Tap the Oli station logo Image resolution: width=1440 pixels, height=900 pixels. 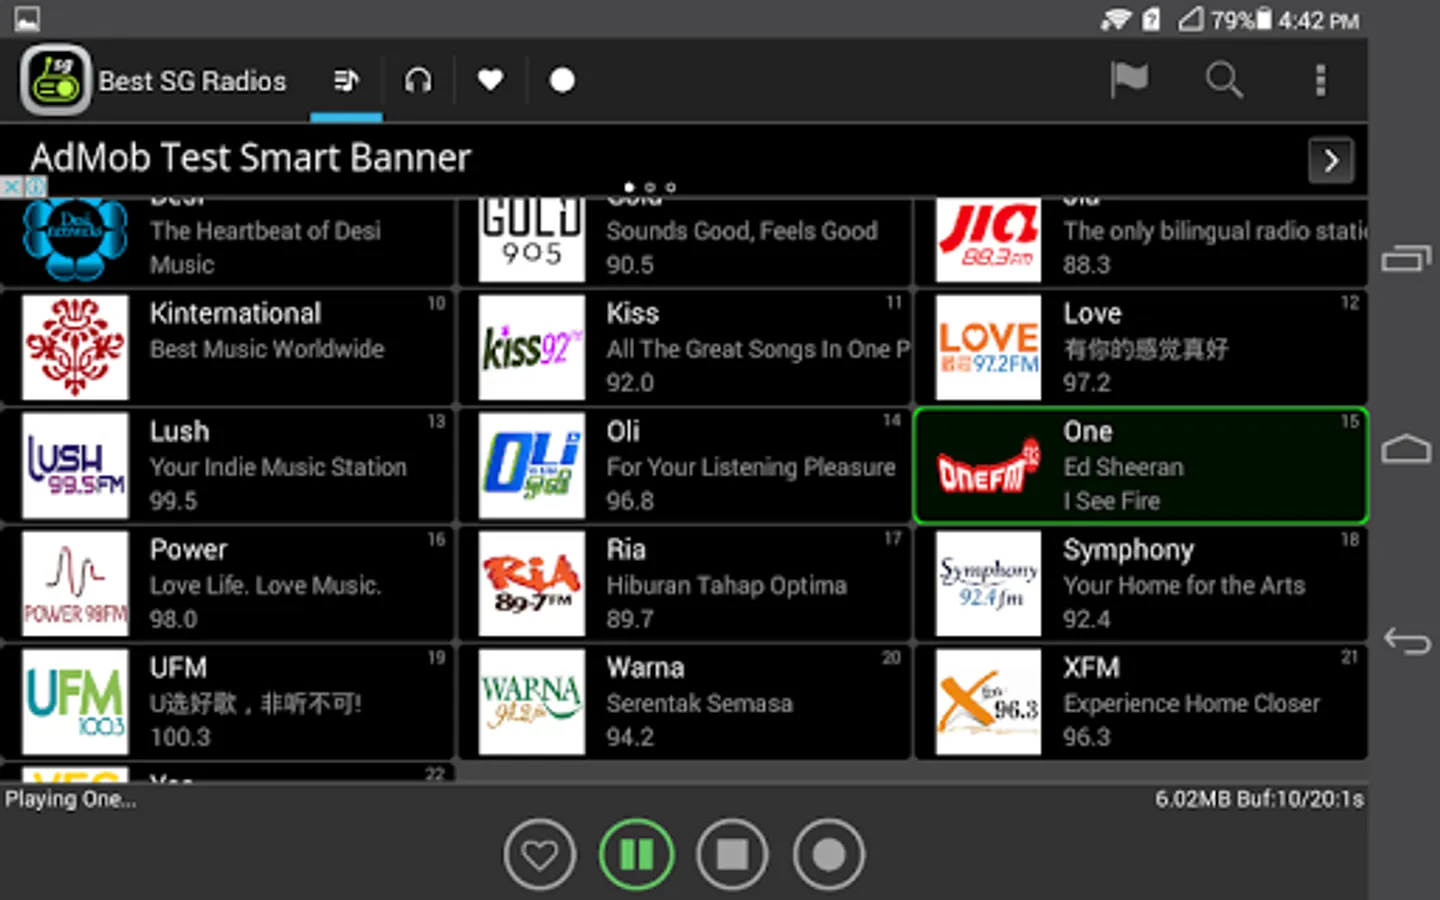click(x=532, y=465)
